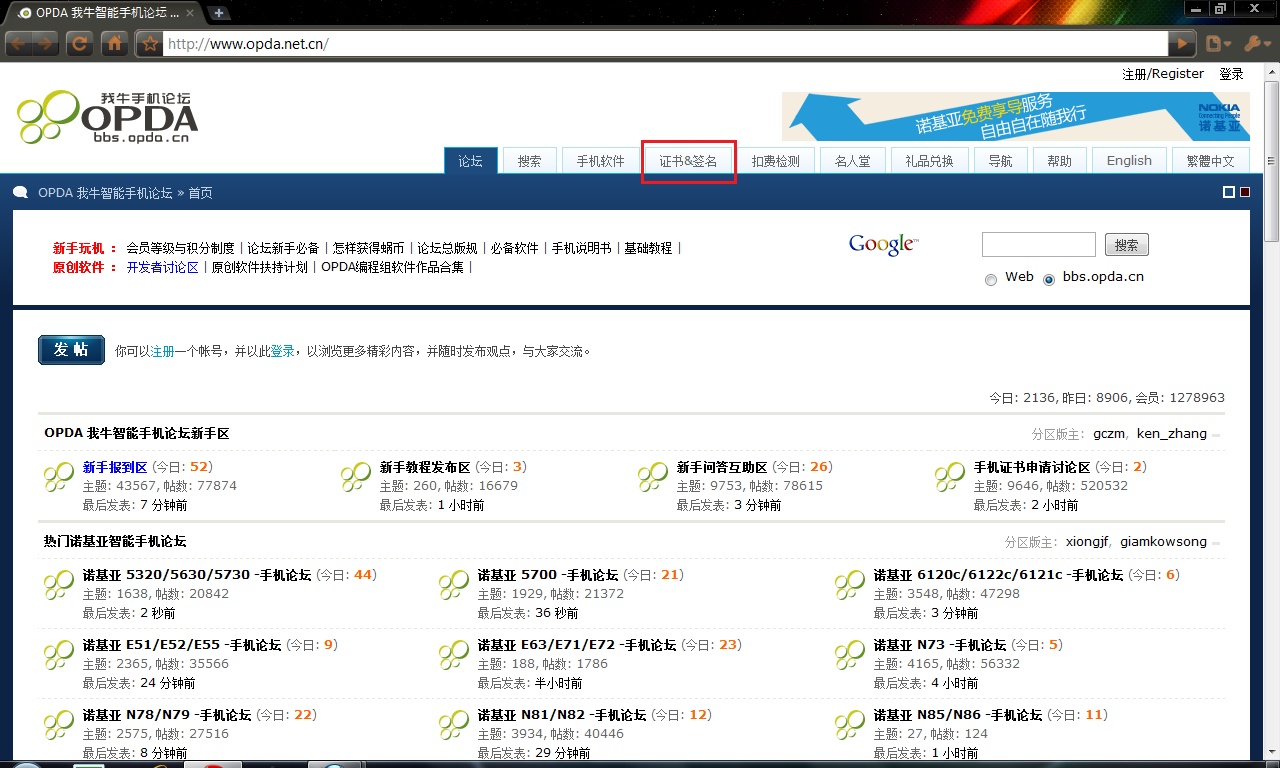The image size is (1280, 768).
Task: Open the 注册/Register link at the top
Action: pyautogui.click(x=1163, y=74)
